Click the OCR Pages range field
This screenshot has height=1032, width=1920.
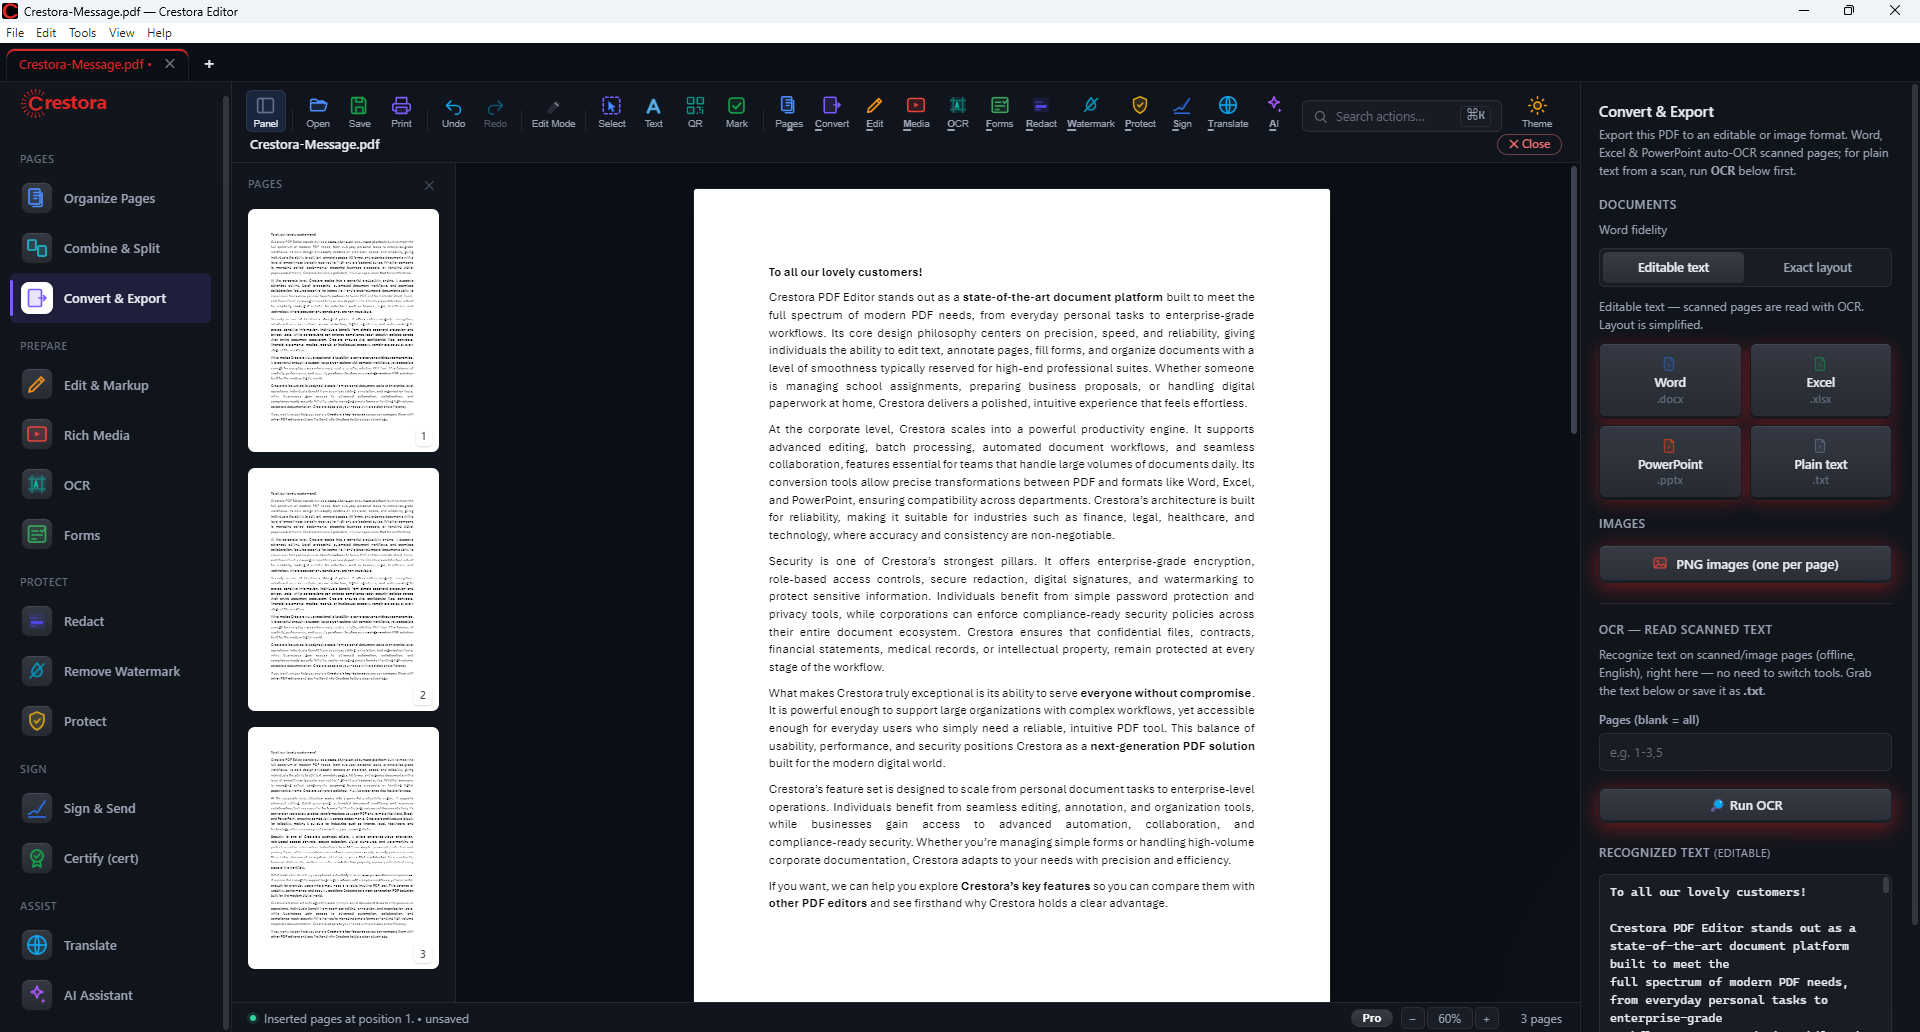point(1745,752)
